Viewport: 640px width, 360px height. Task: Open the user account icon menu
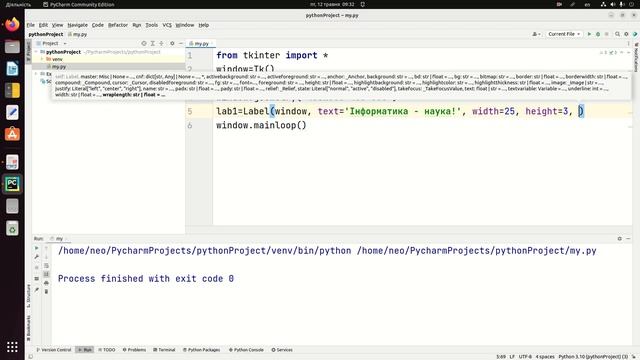coord(536,34)
